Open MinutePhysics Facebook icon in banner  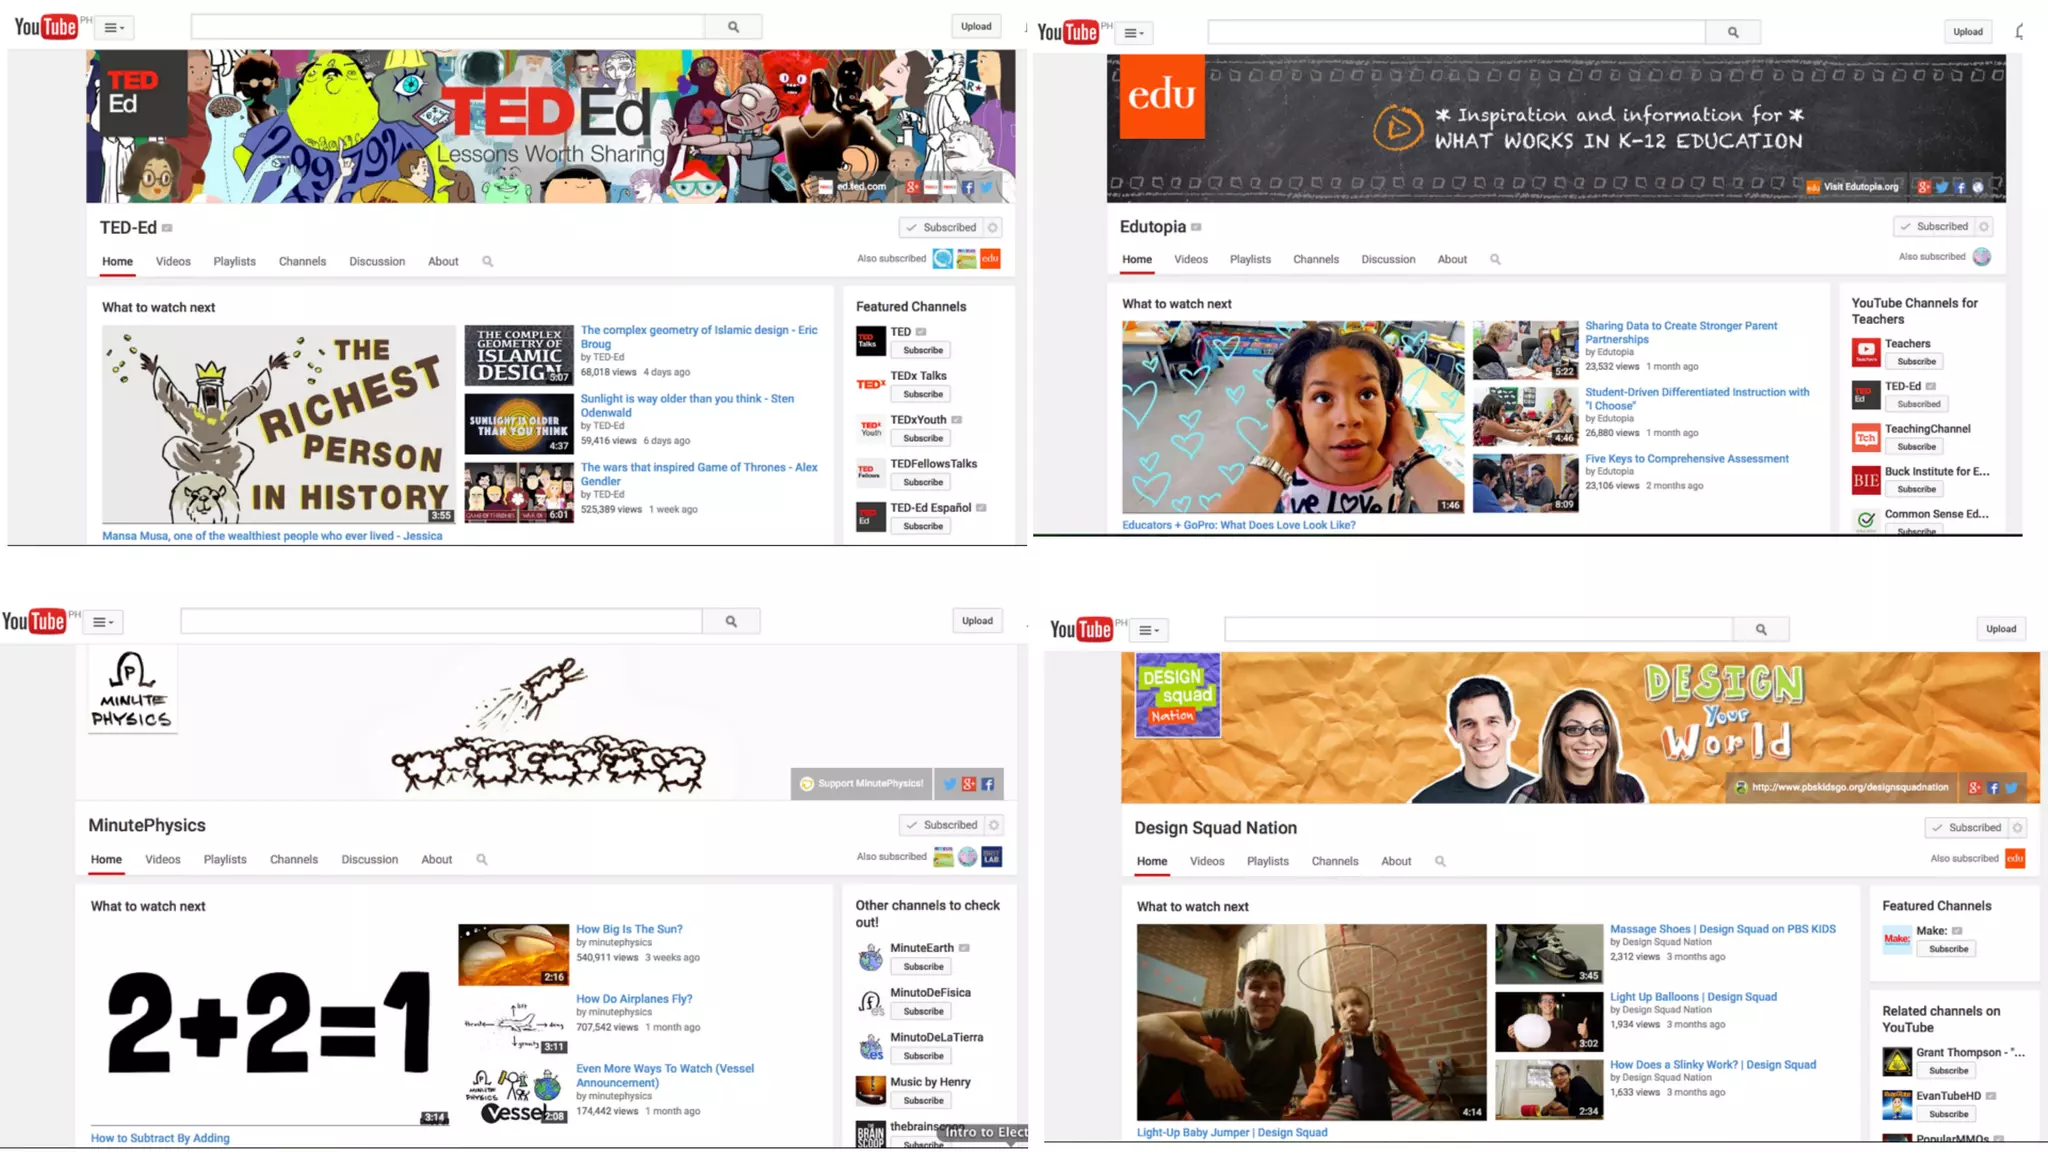988,784
